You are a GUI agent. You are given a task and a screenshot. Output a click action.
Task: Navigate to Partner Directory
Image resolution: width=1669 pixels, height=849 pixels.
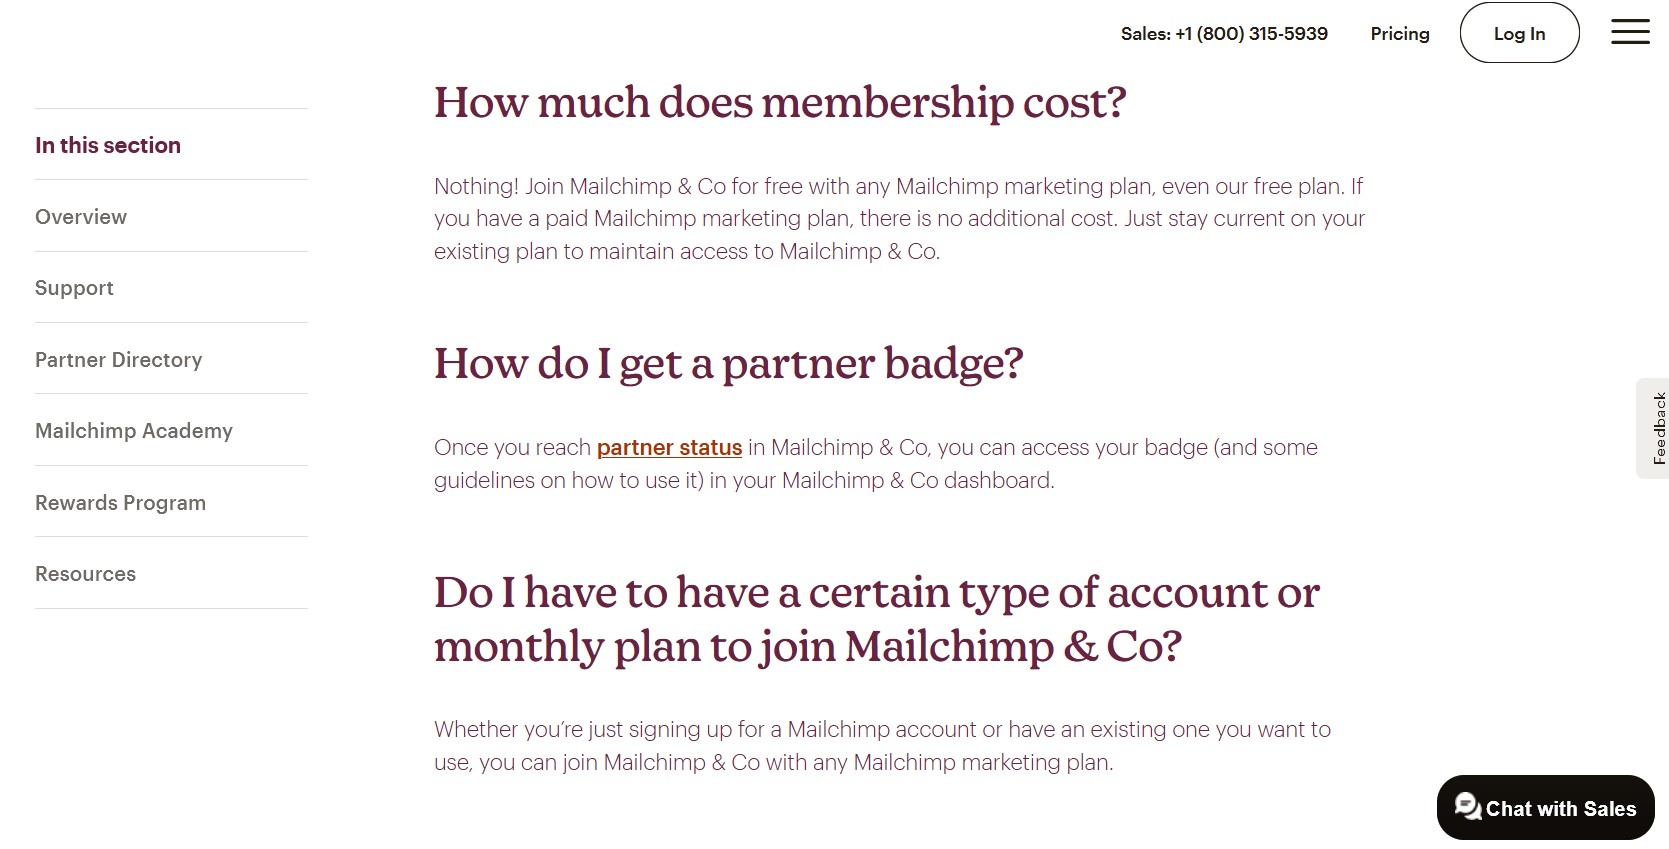point(118,360)
